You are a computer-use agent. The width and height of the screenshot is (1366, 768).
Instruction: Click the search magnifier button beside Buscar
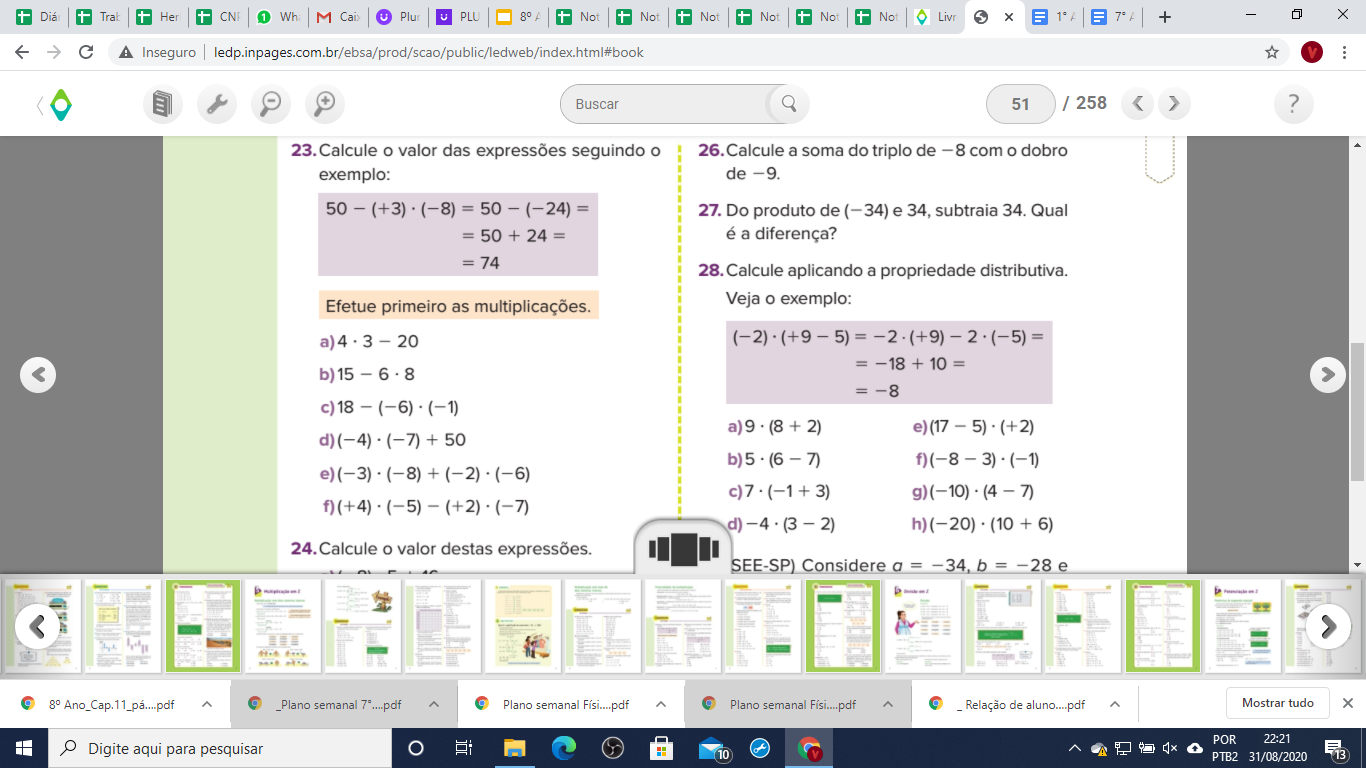point(788,103)
